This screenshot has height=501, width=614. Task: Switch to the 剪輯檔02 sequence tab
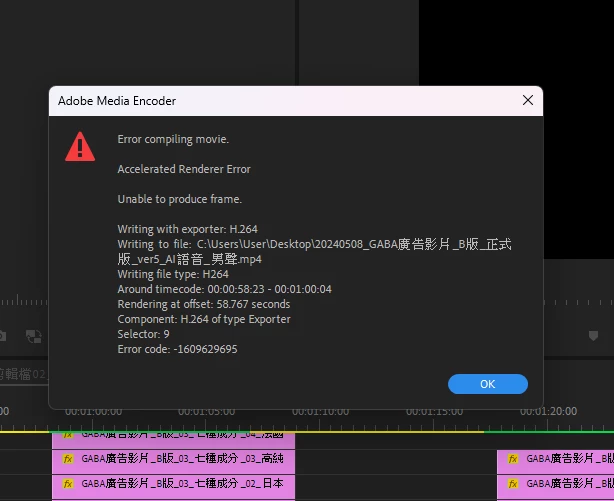pyautogui.click(x=23, y=374)
